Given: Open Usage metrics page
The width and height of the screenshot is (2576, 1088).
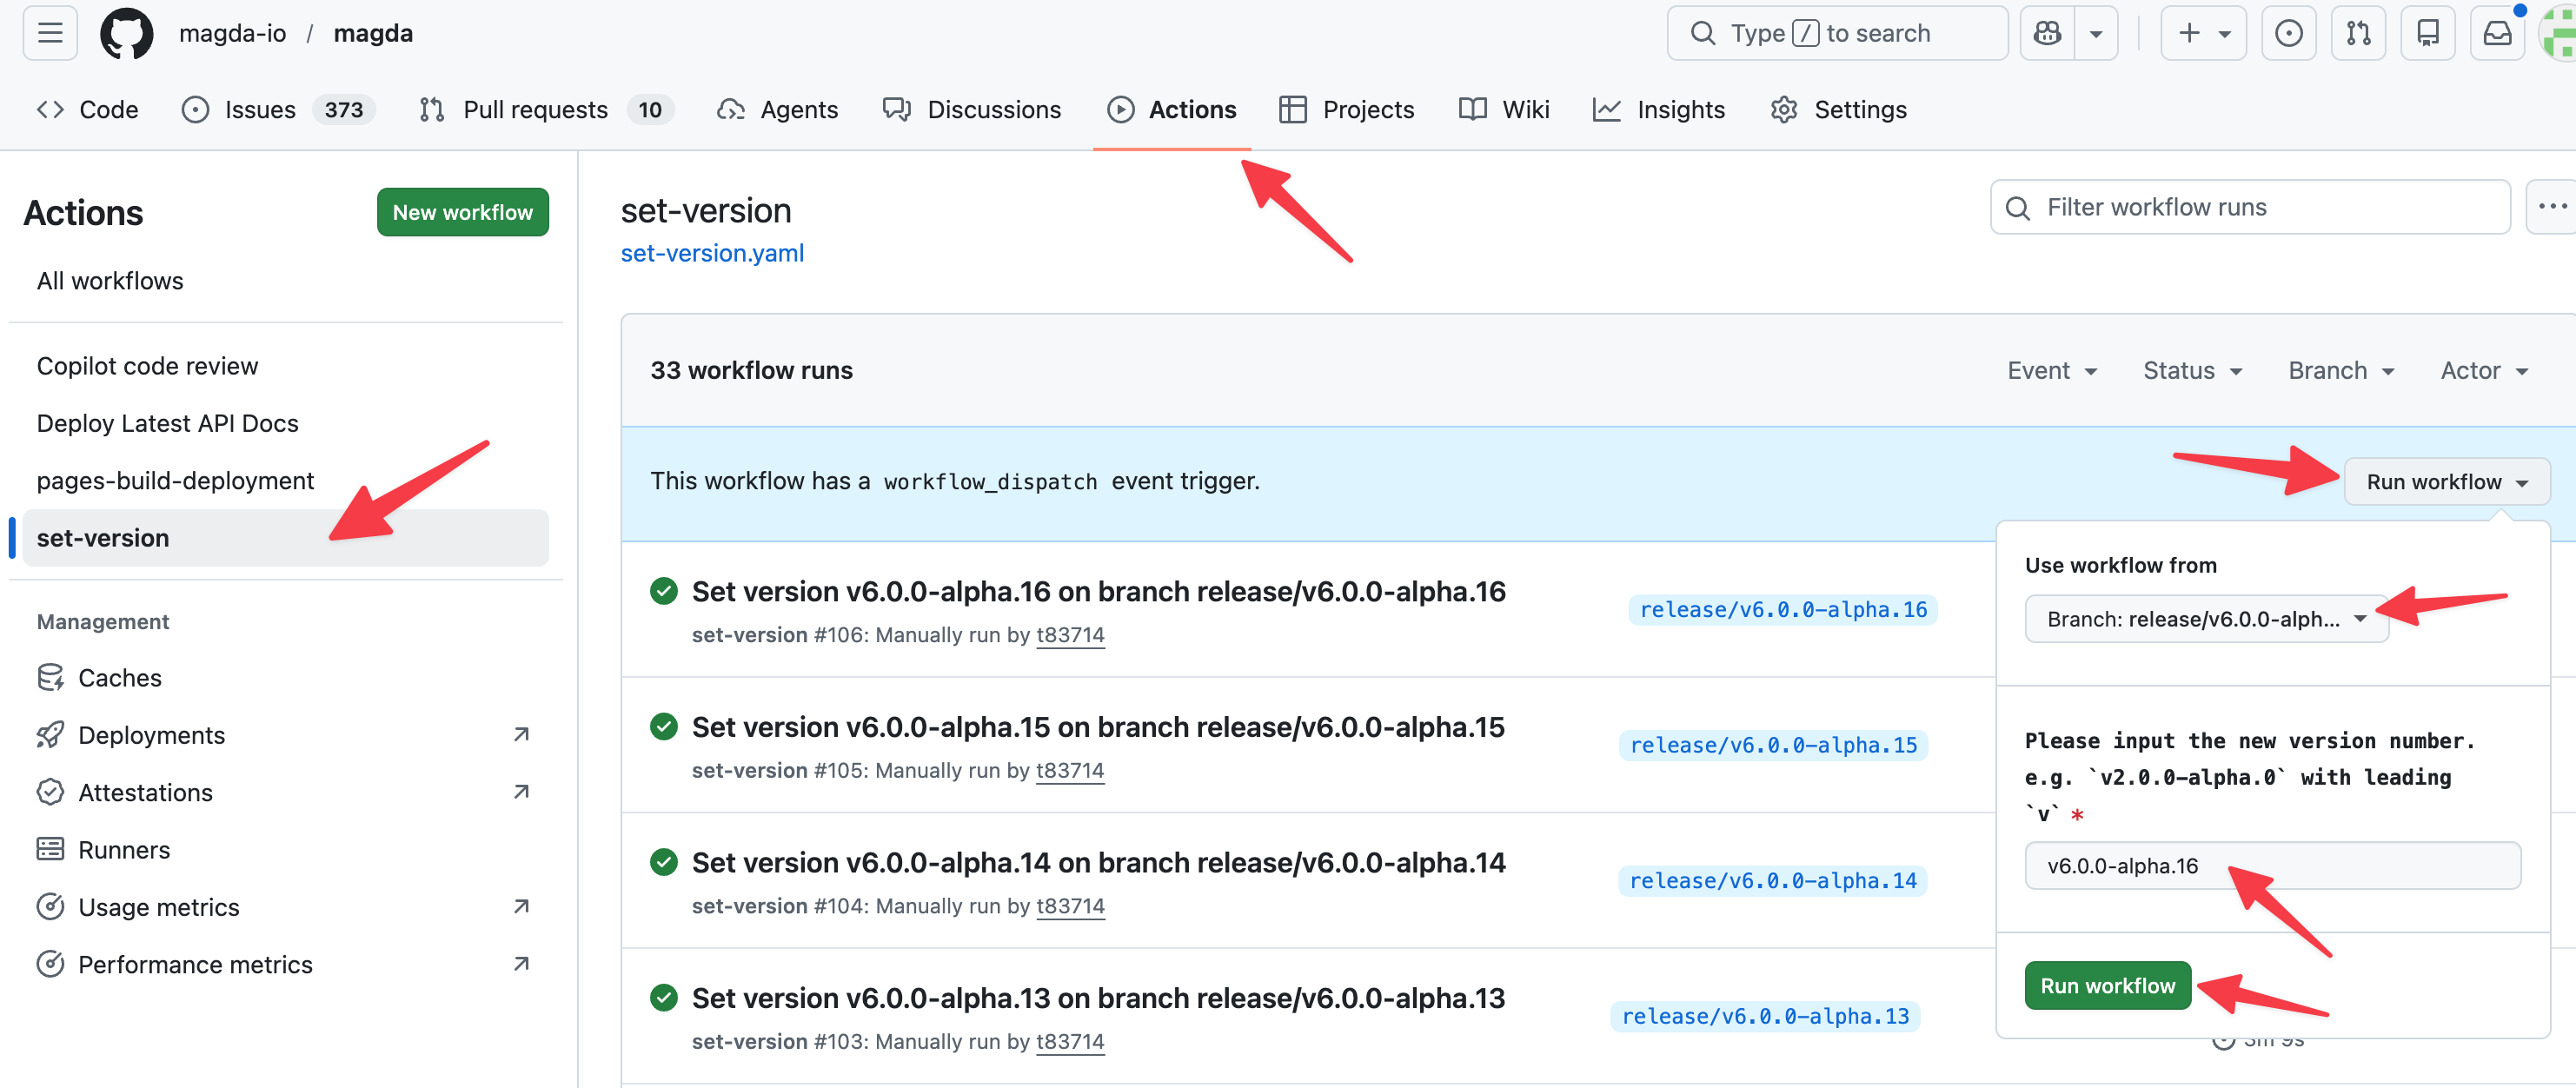Looking at the screenshot, I should [x=285, y=907].
